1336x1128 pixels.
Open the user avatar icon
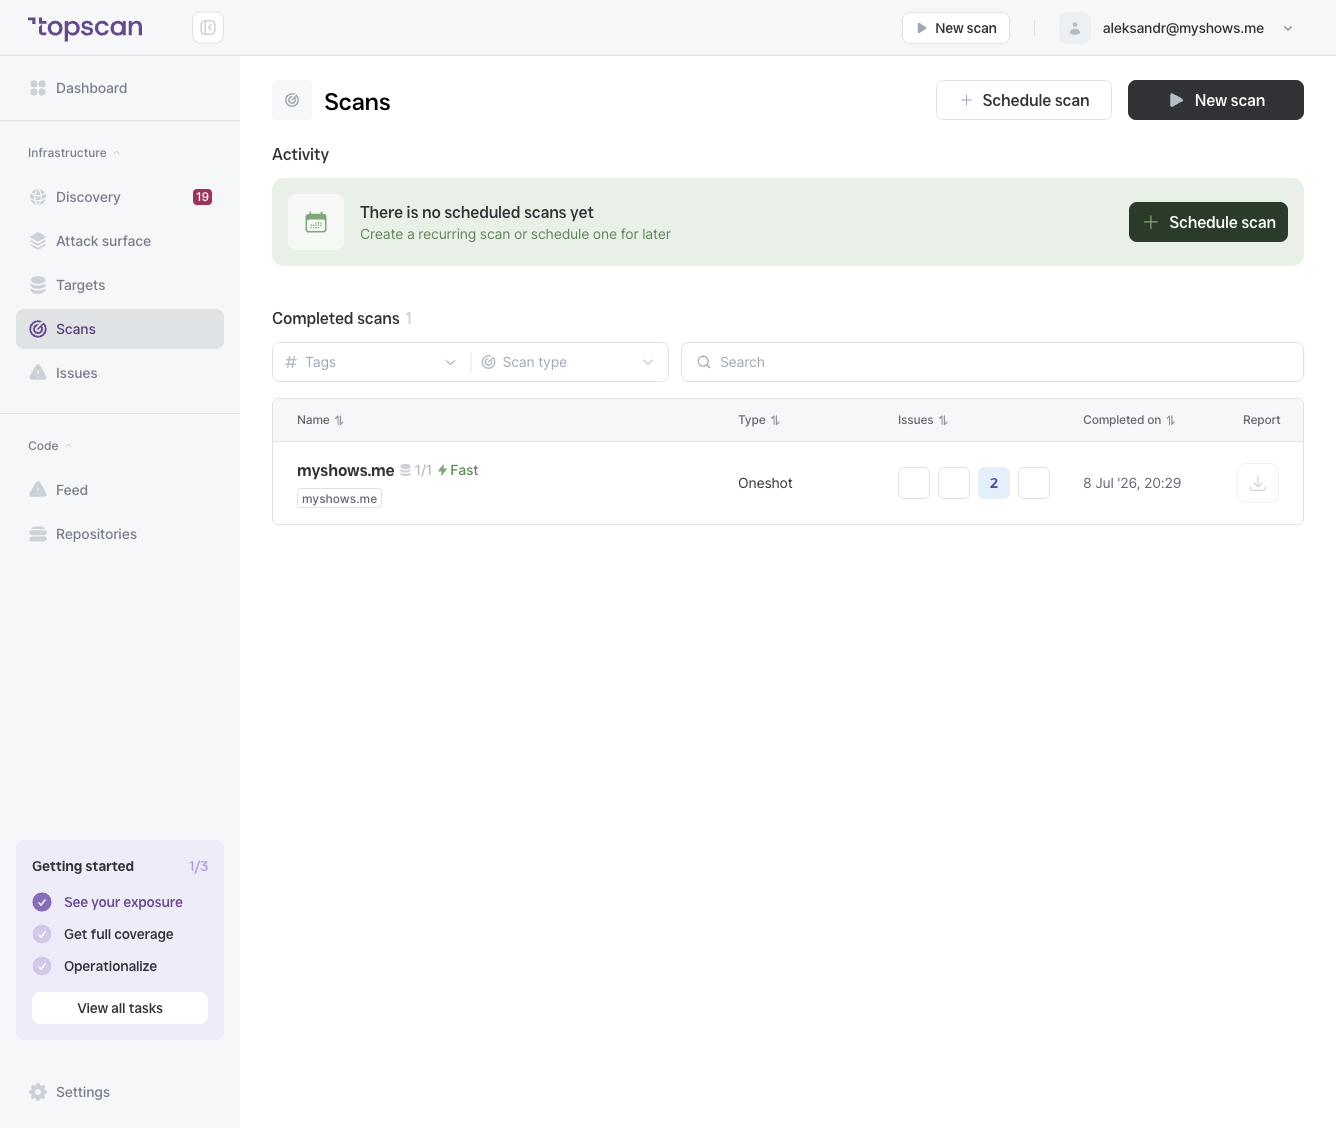click(1075, 28)
